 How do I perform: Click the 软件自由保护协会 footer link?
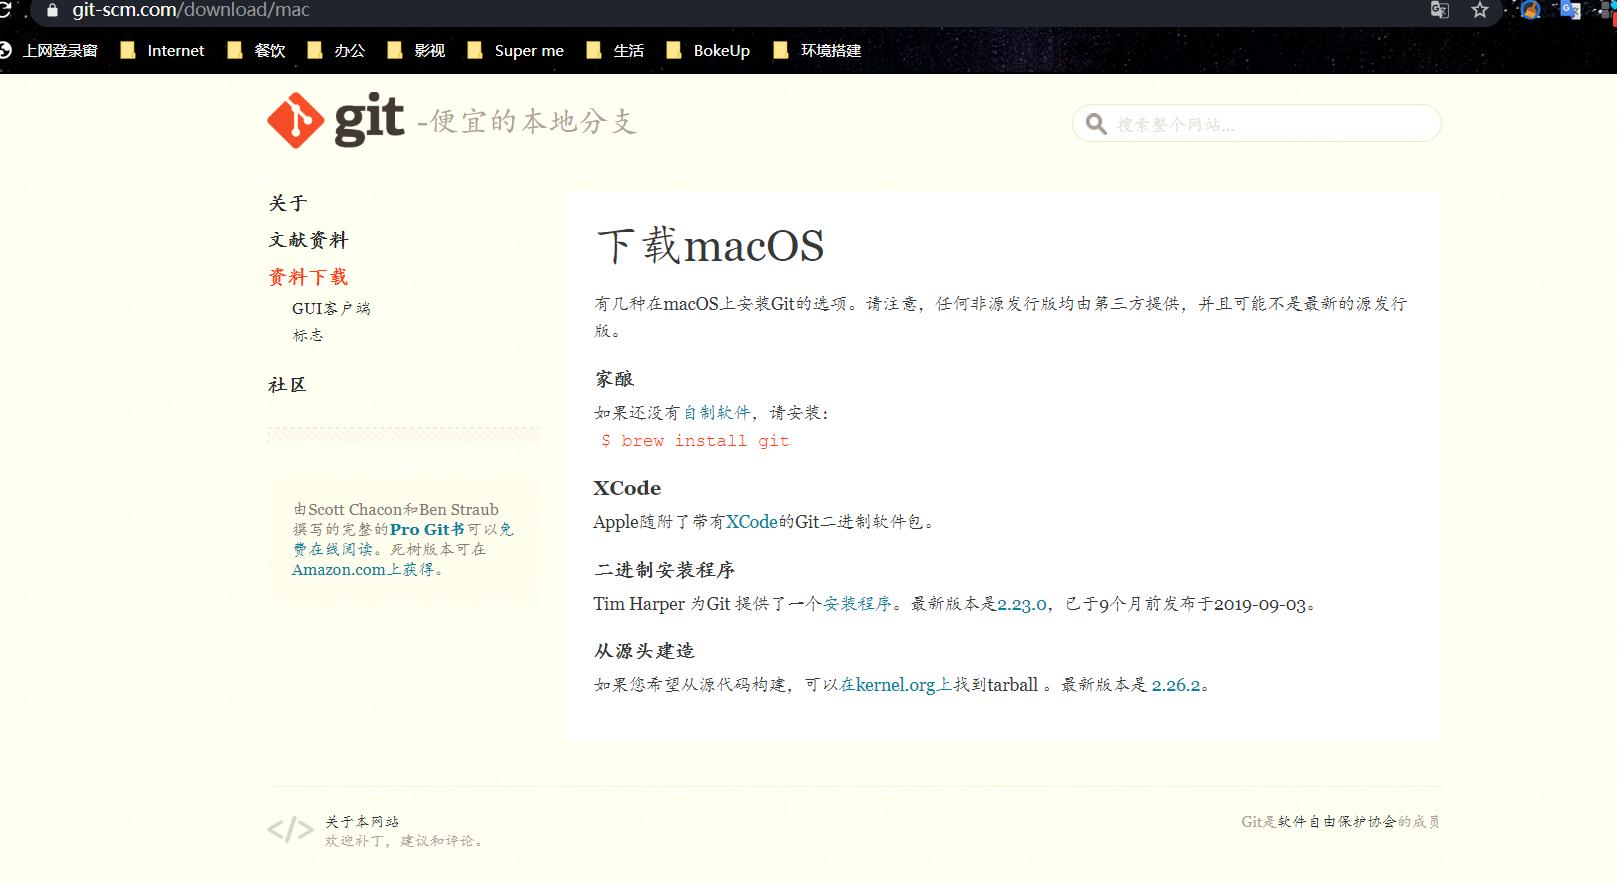tap(1337, 821)
